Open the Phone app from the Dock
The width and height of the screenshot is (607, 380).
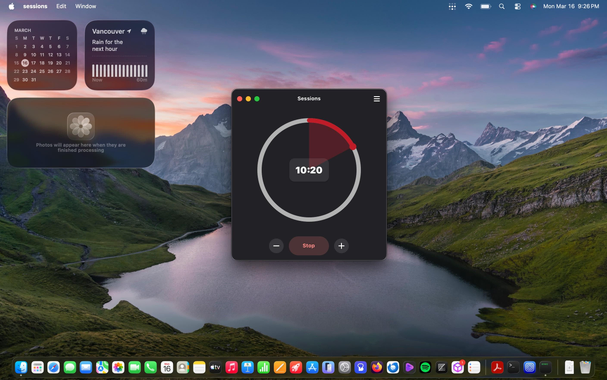coord(150,367)
